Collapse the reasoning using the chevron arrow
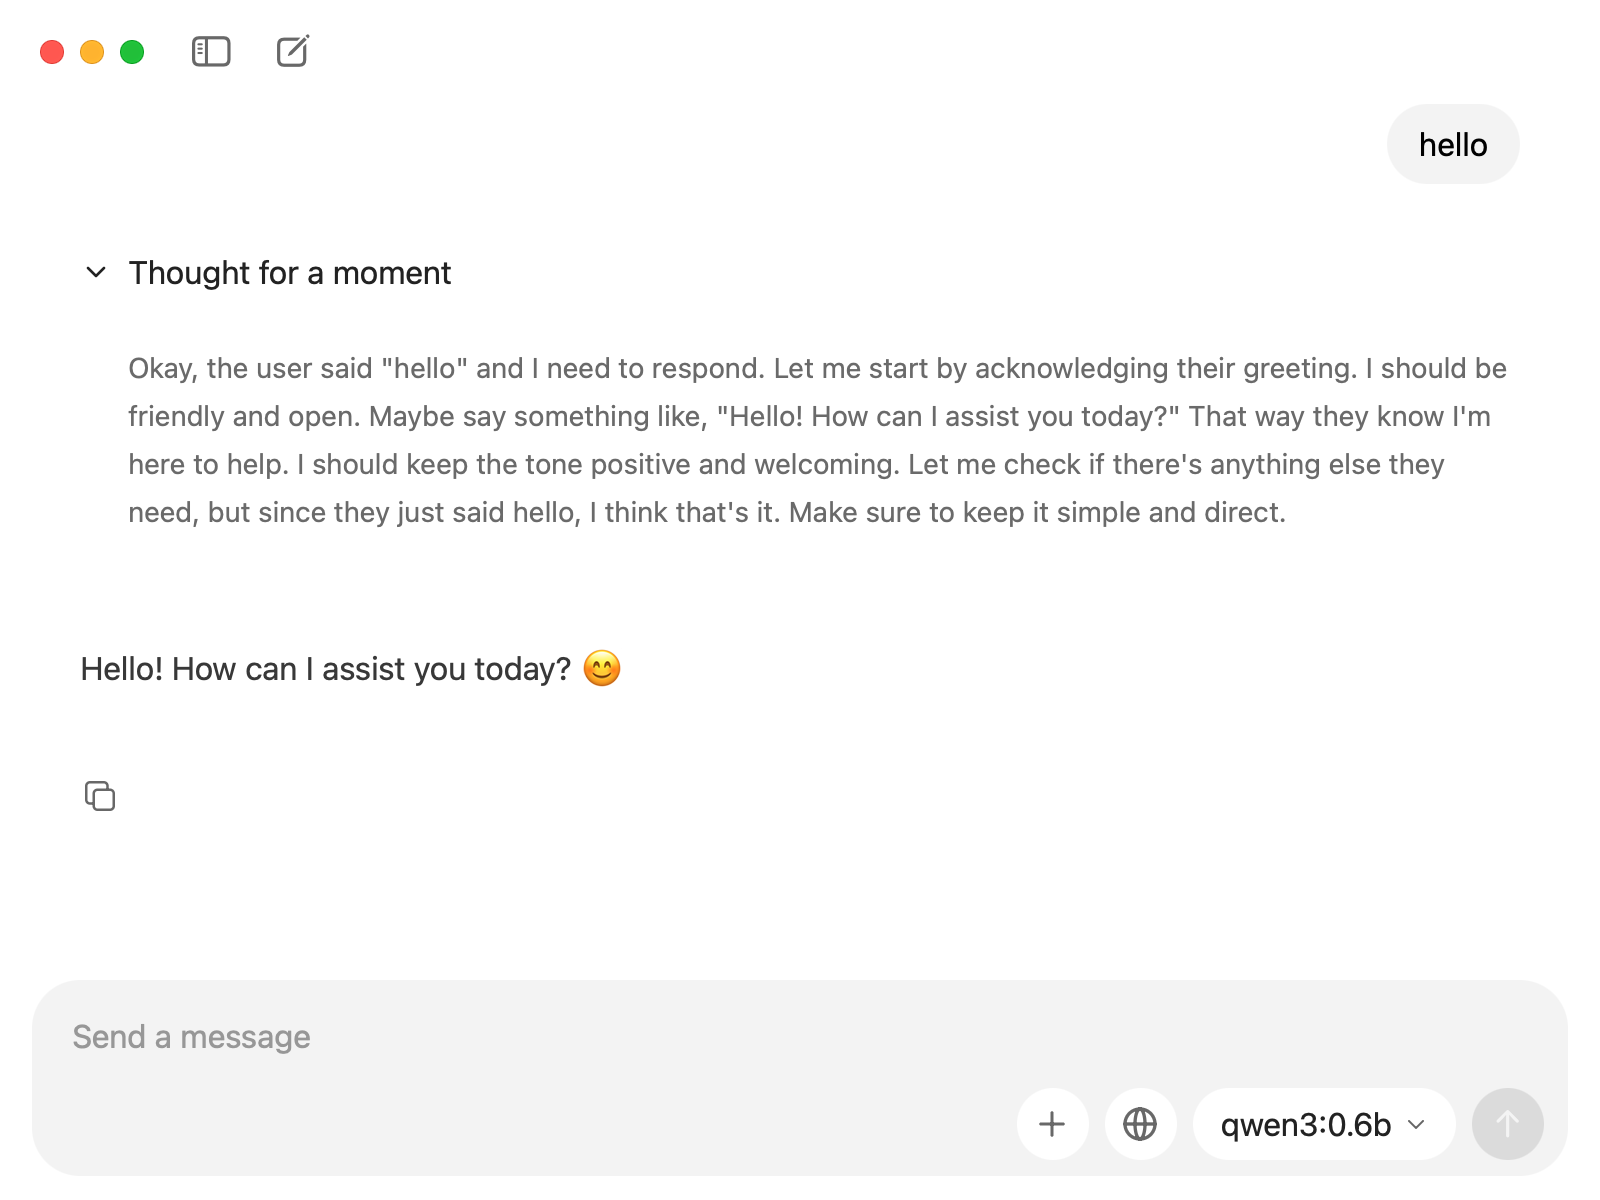The image size is (1600, 1200). point(96,272)
